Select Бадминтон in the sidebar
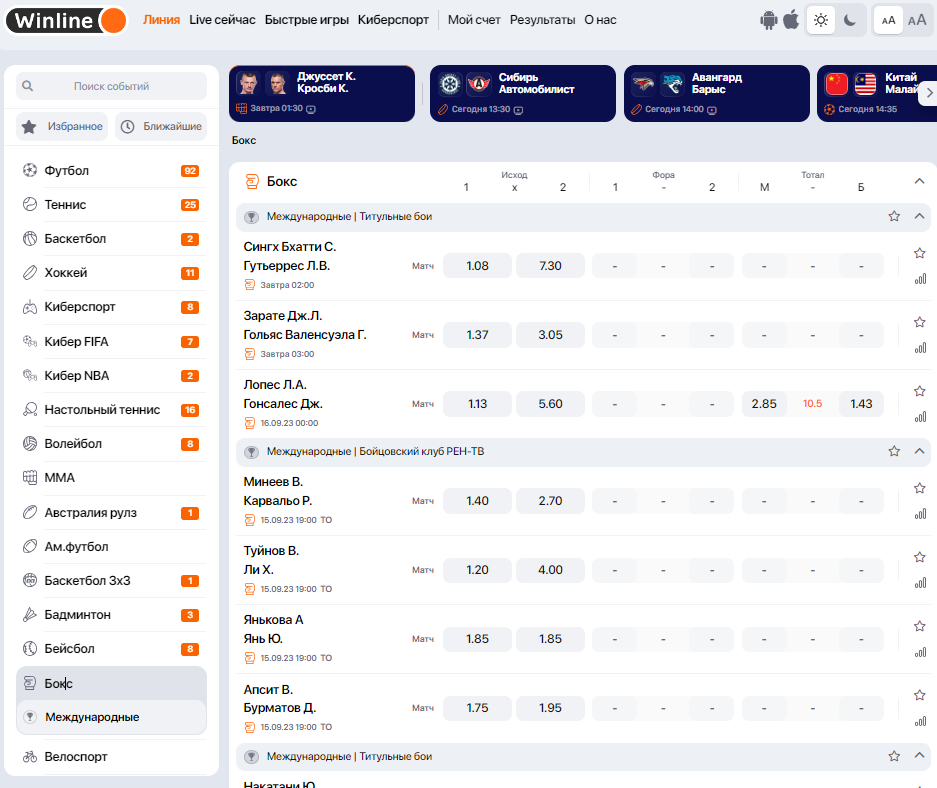Image resolution: width=937 pixels, height=788 pixels. tap(111, 615)
